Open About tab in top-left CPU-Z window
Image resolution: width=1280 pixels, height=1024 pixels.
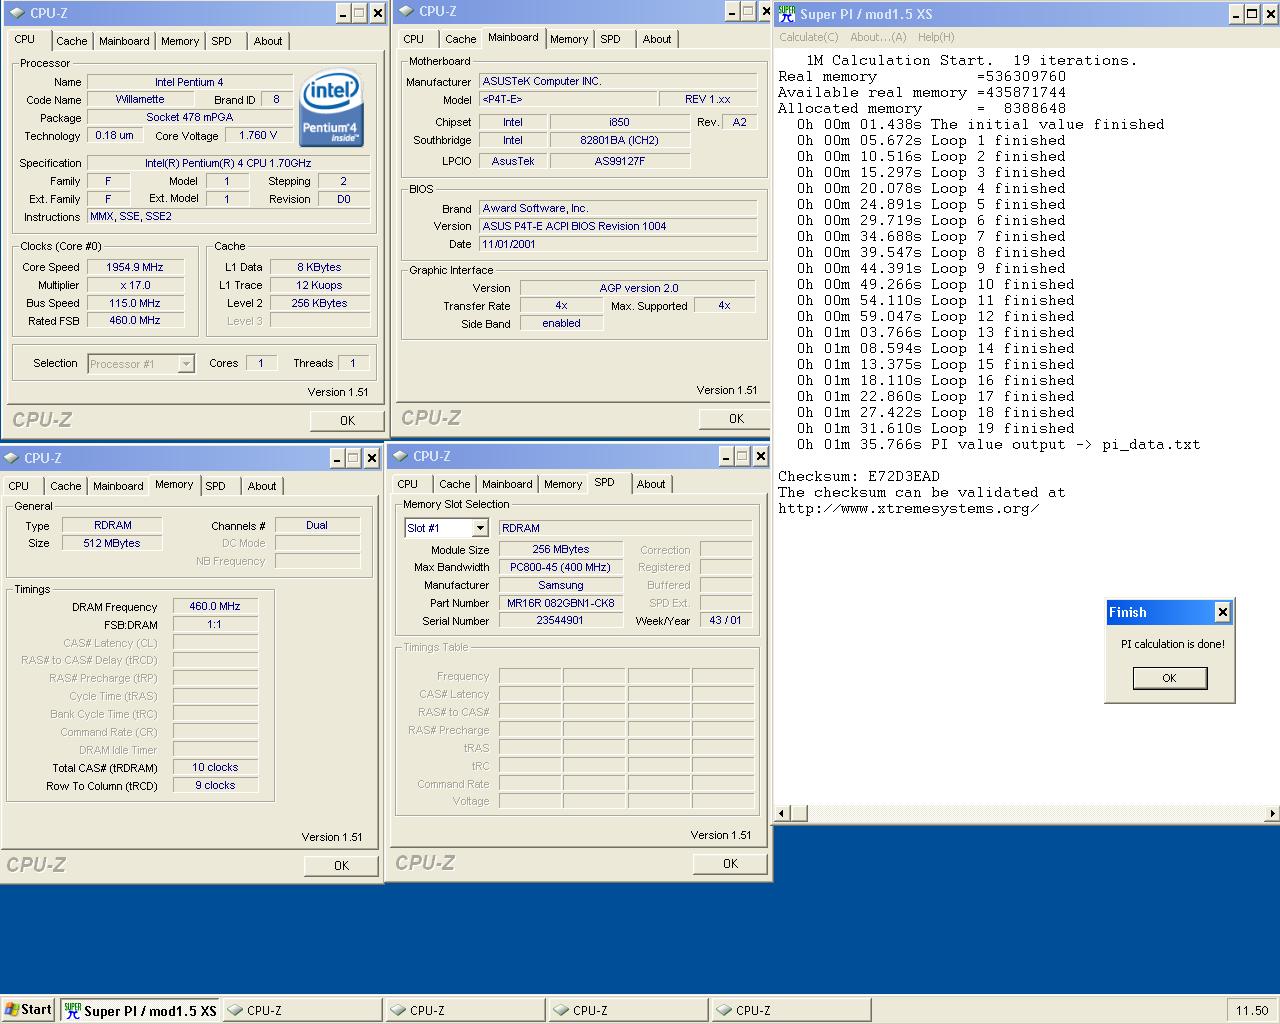click(267, 41)
